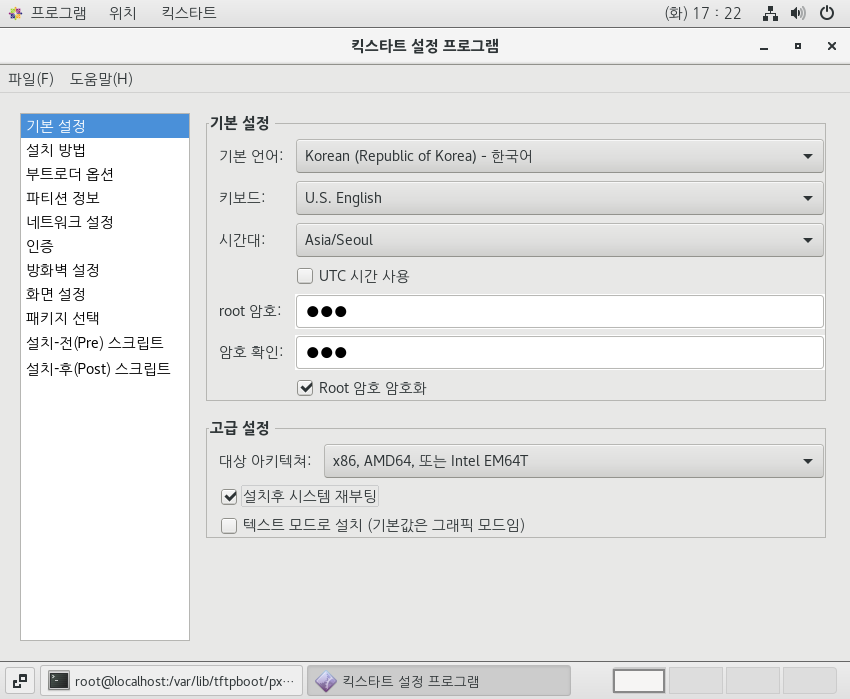Click the network status icon in top panel
Screen dimensions: 850x699
tap(770, 13)
